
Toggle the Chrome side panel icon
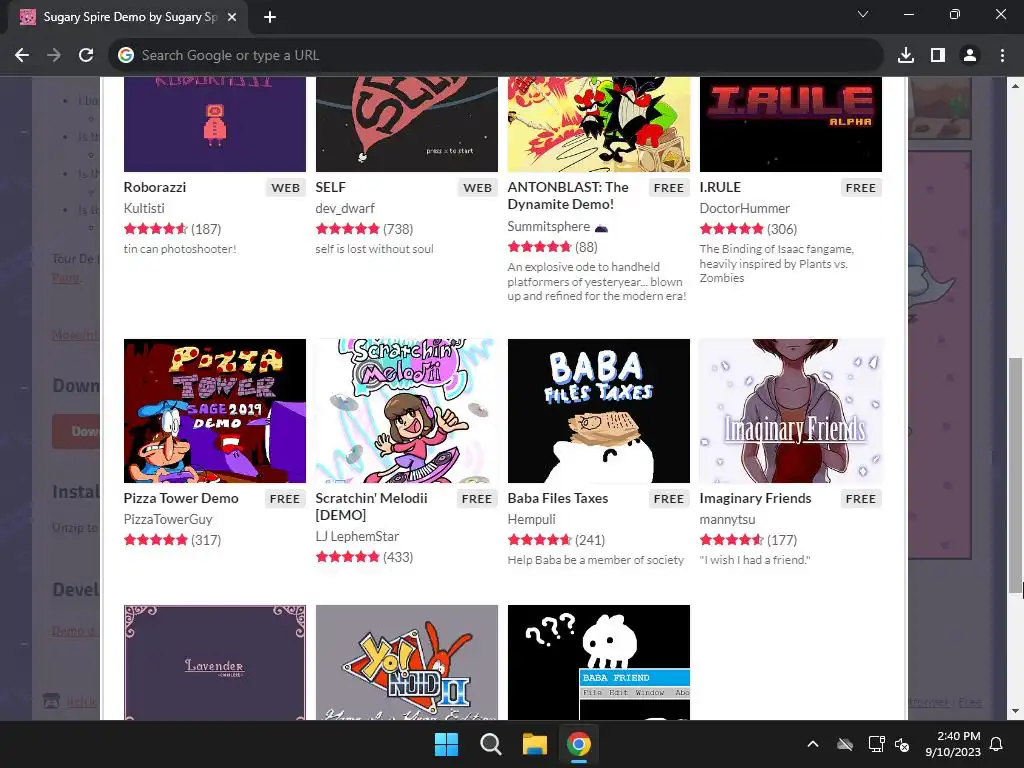coord(938,56)
